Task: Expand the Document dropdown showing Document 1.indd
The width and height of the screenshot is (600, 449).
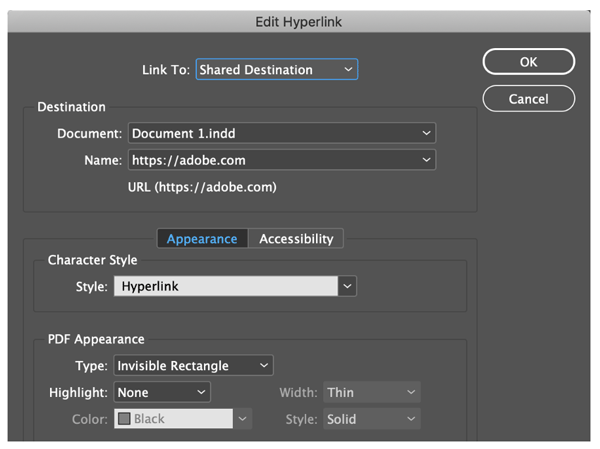Action: coord(281,133)
